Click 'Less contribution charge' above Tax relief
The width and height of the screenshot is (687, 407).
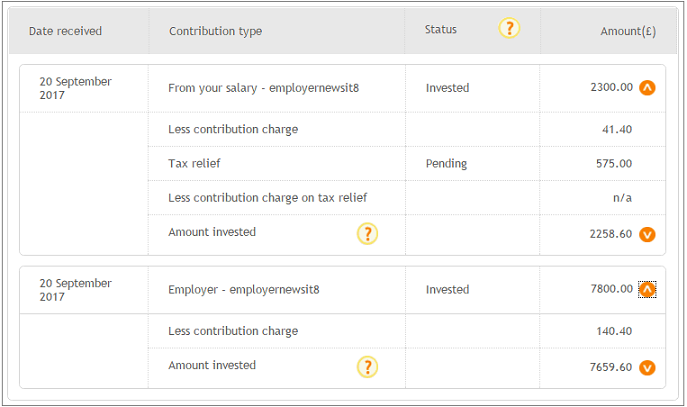pyautogui.click(x=233, y=130)
